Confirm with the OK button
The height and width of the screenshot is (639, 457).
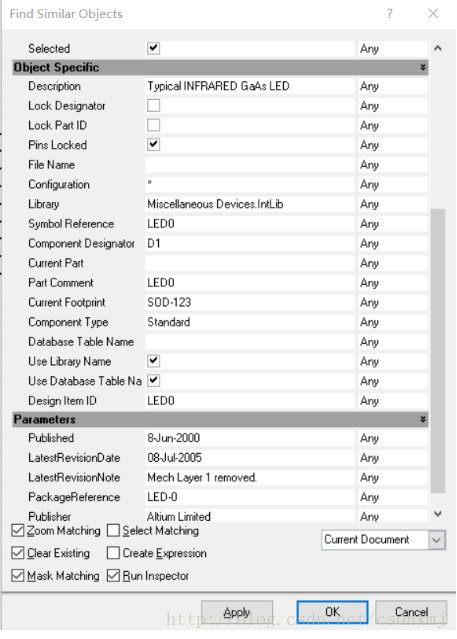click(x=332, y=612)
